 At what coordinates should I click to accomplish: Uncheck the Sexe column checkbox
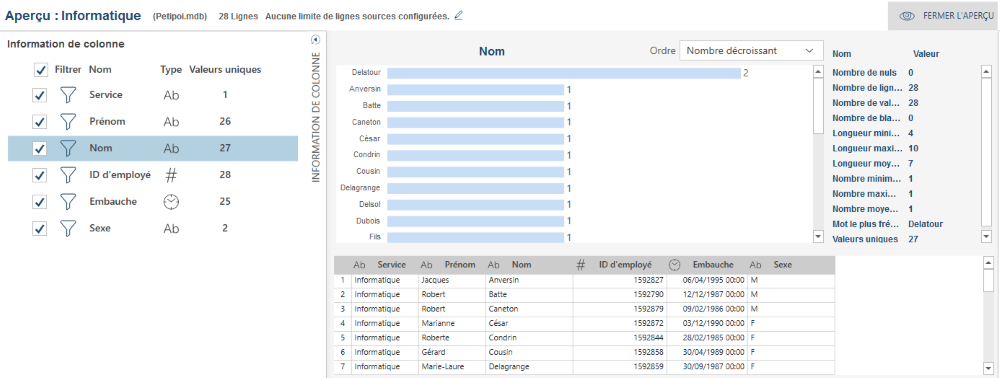click(40, 229)
